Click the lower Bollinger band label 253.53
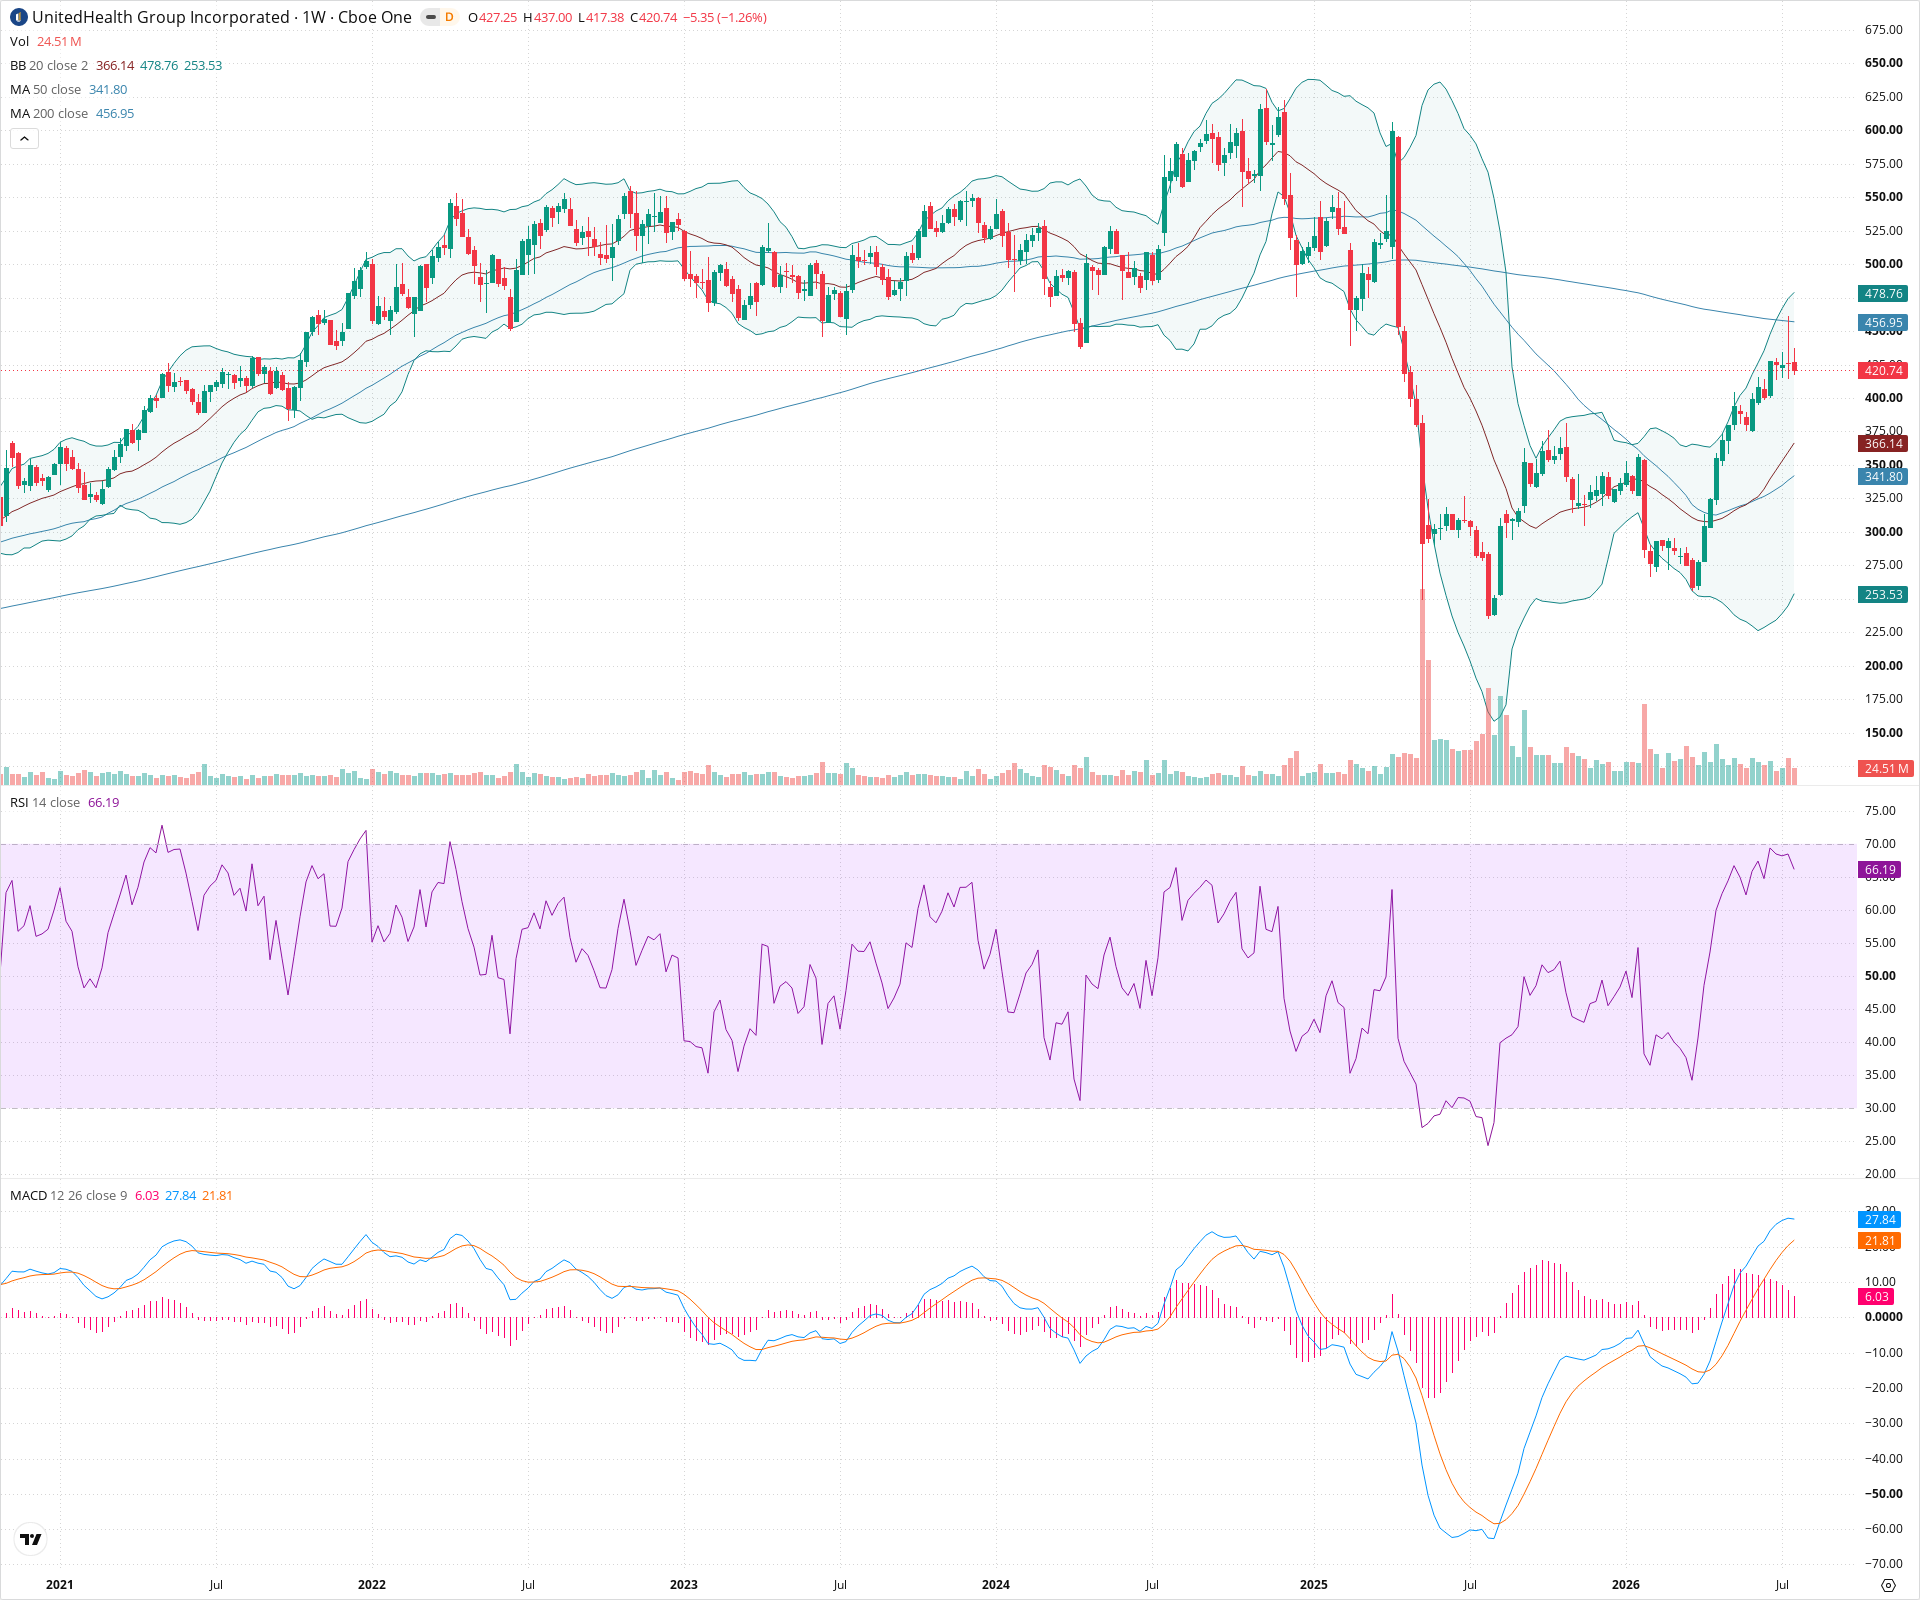The height and width of the screenshot is (1600, 1920). (x=1883, y=594)
